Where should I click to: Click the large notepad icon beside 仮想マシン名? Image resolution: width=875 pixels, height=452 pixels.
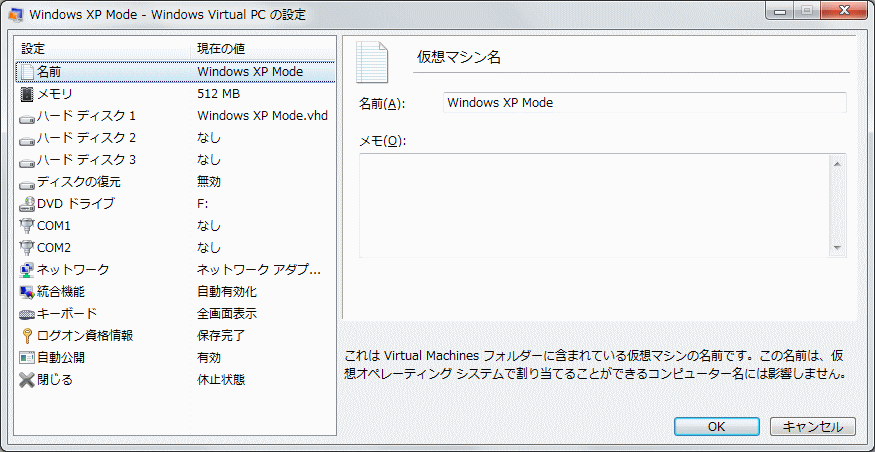point(372,61)
